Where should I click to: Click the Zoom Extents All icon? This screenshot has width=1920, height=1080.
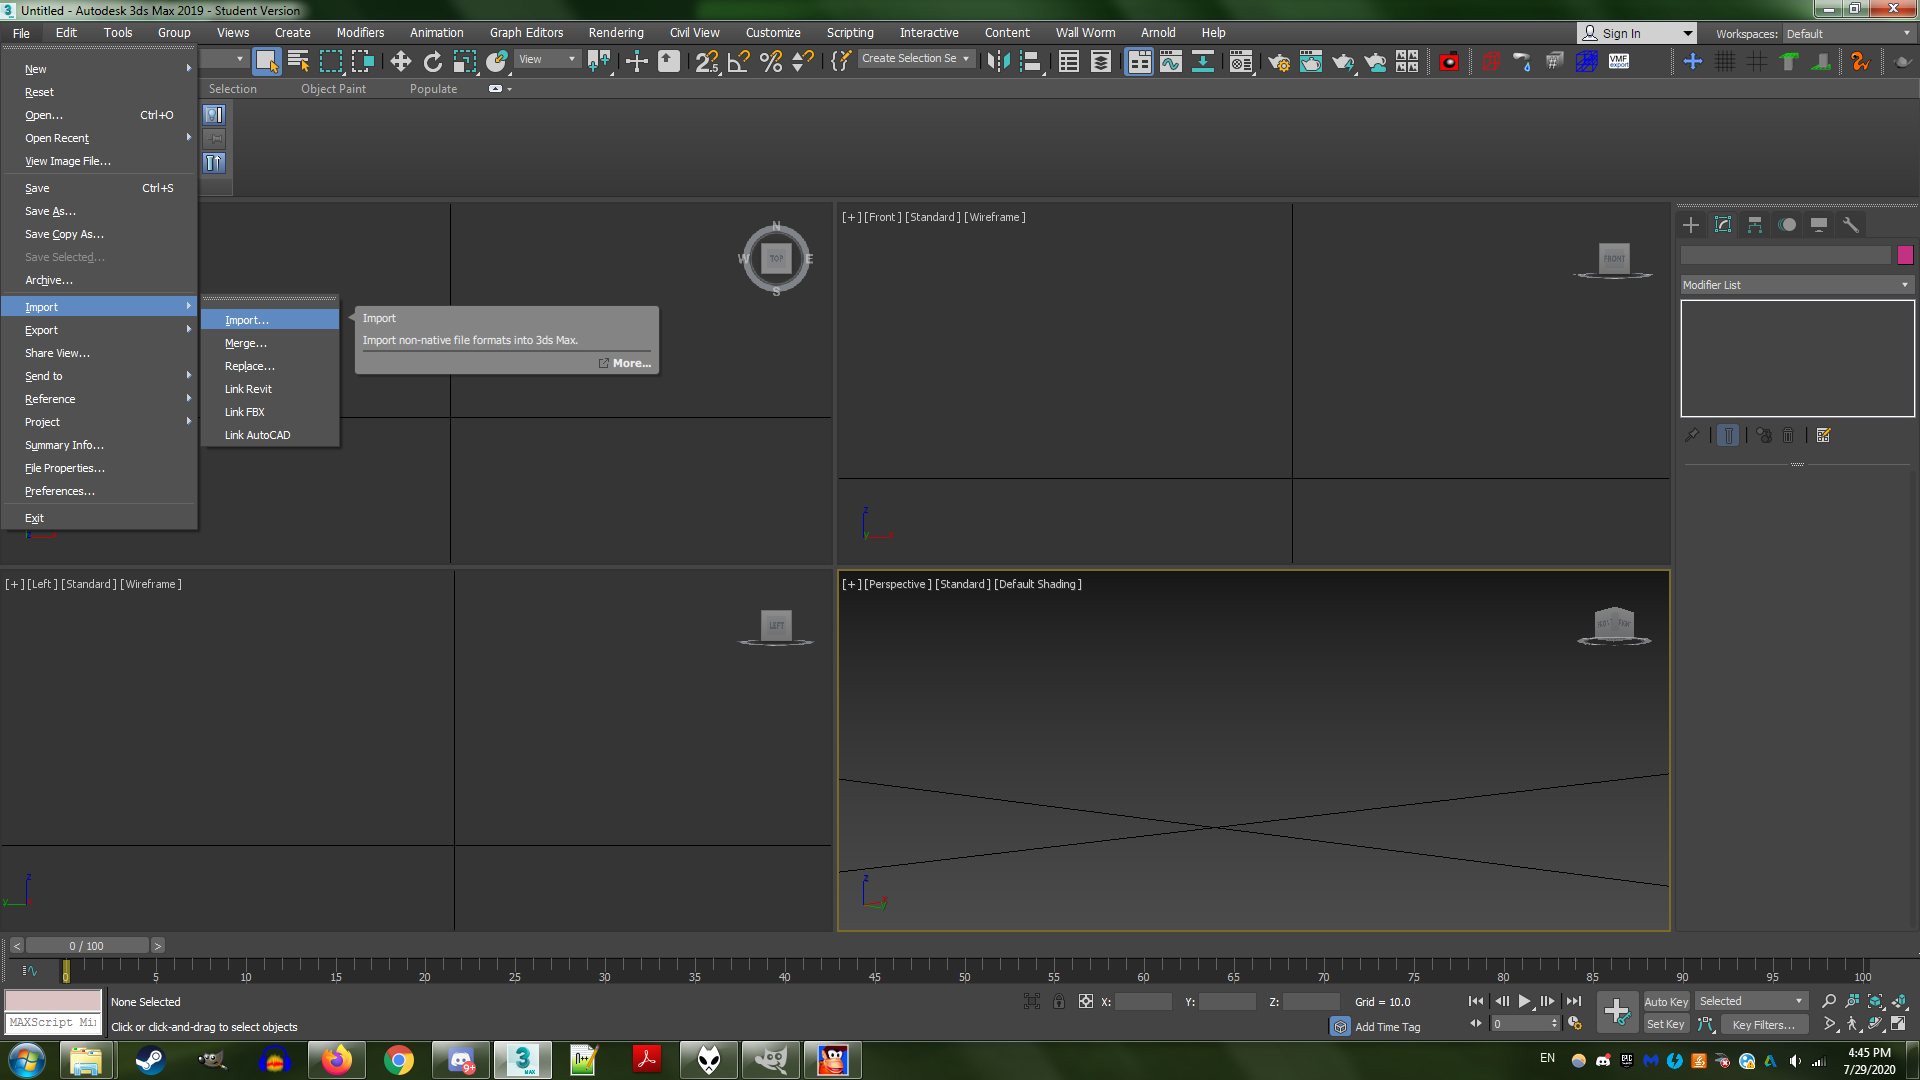point(1899,1001)
